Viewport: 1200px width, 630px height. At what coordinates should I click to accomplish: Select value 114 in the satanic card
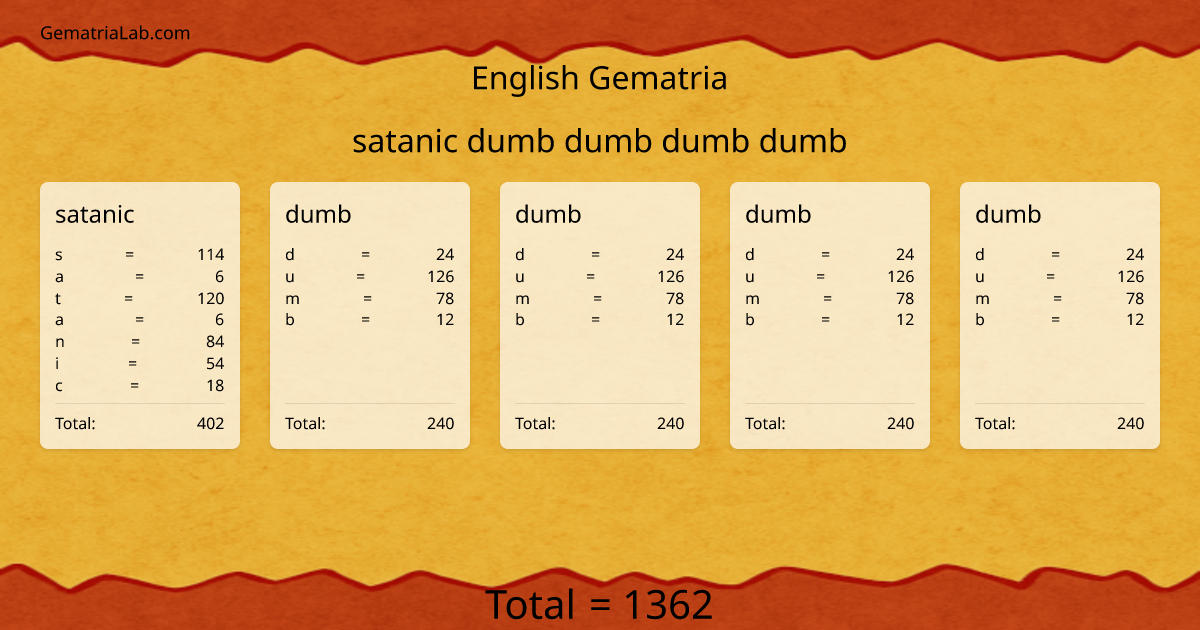211,254
